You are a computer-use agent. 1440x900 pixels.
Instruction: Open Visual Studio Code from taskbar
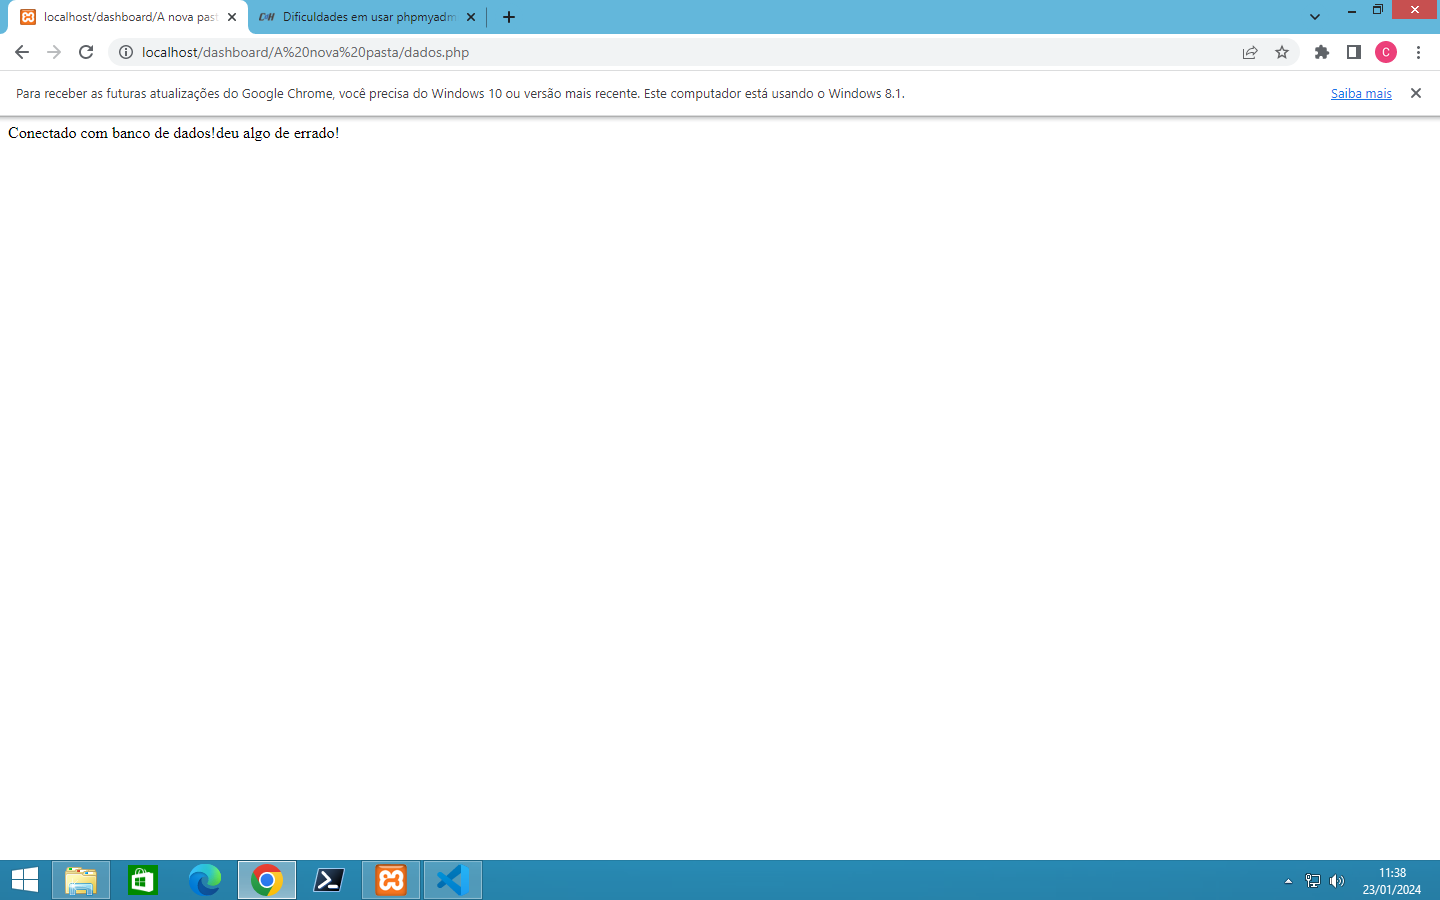coord(453,880)
